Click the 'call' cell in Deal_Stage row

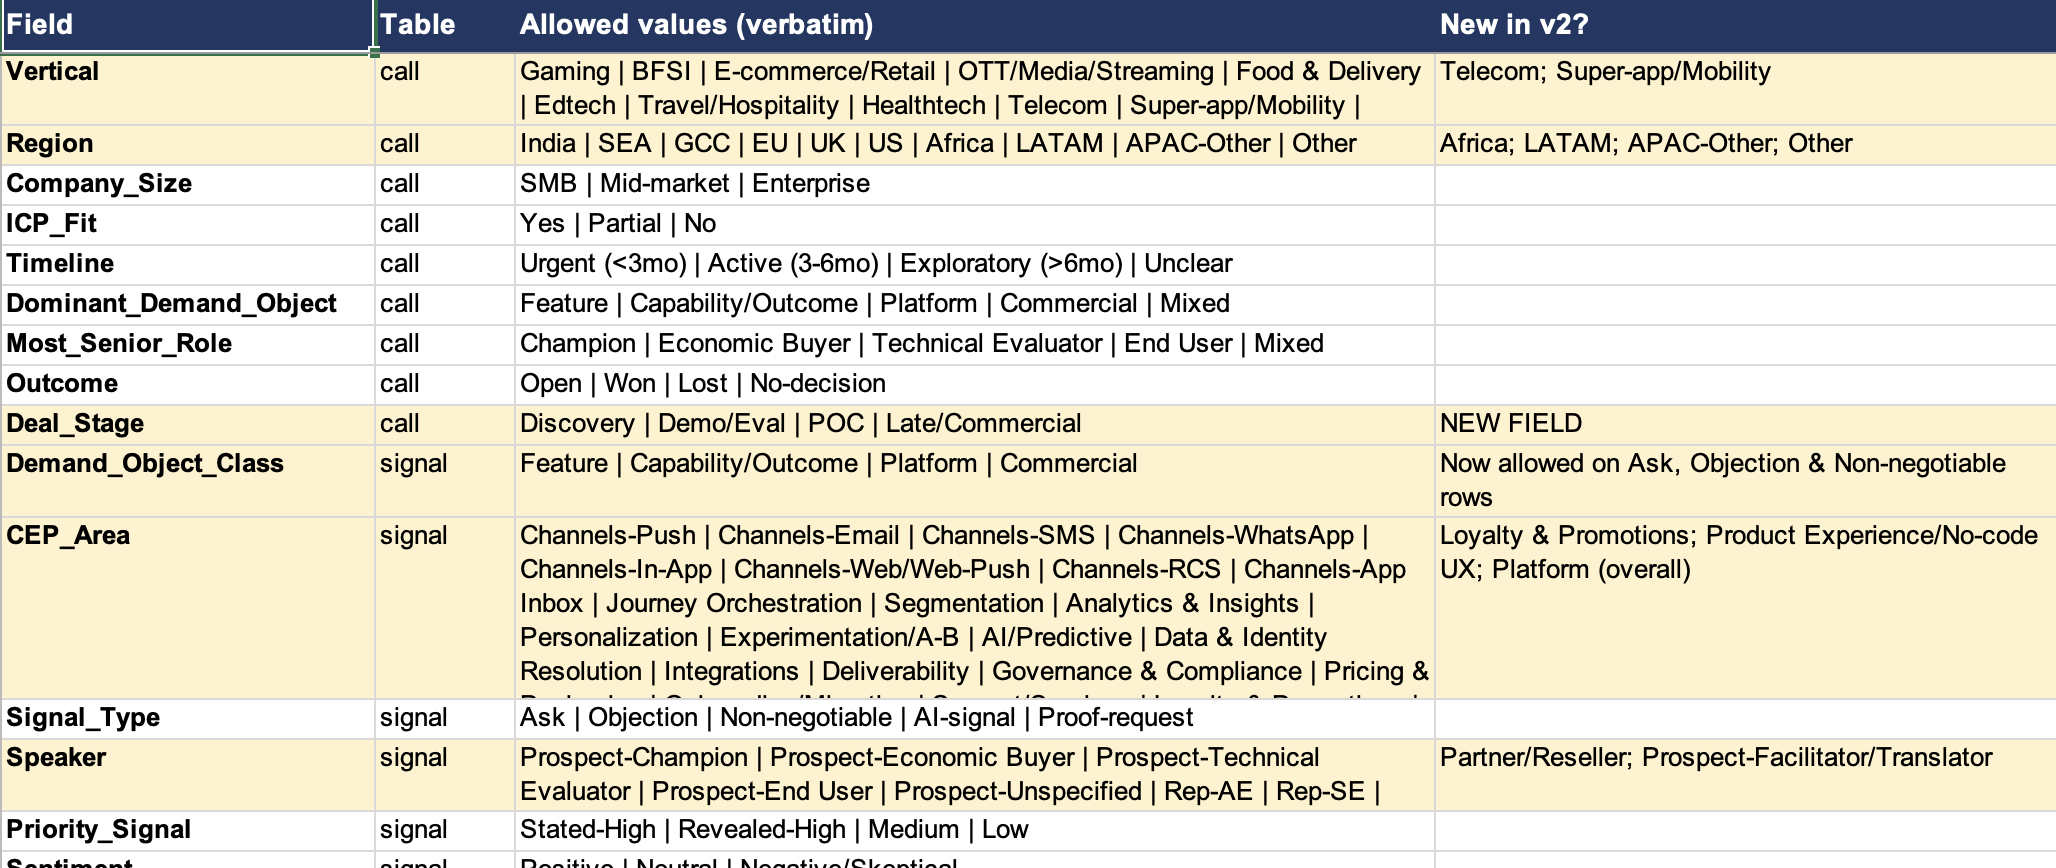[445, 425]
